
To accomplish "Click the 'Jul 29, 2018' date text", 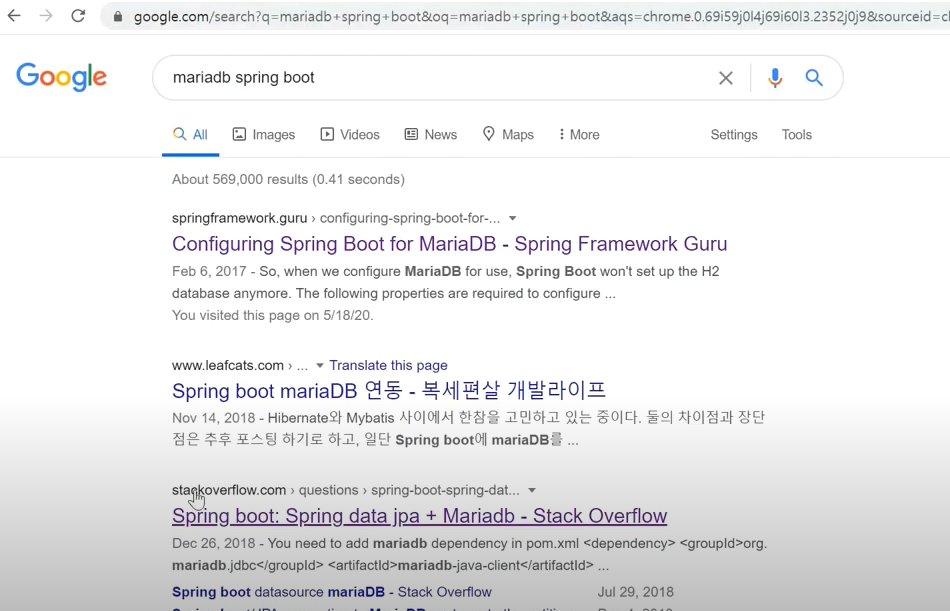I will 636,592.
